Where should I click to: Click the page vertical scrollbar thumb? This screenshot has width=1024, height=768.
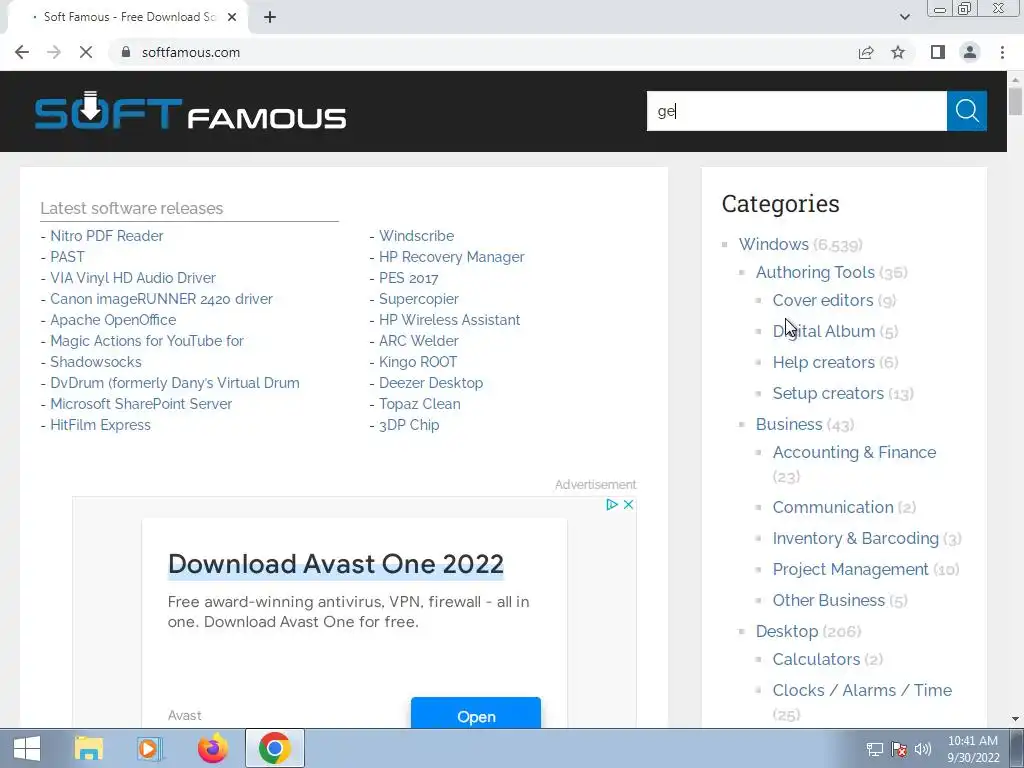coord(1015,101)
